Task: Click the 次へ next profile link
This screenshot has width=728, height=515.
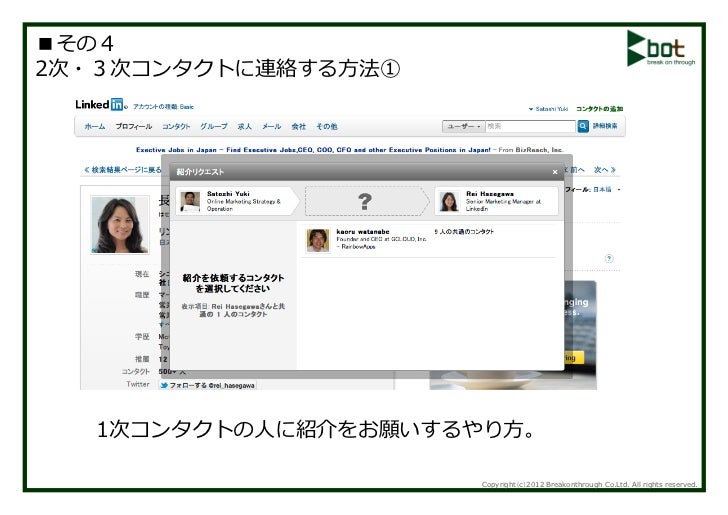Action: tap(605, 170)
